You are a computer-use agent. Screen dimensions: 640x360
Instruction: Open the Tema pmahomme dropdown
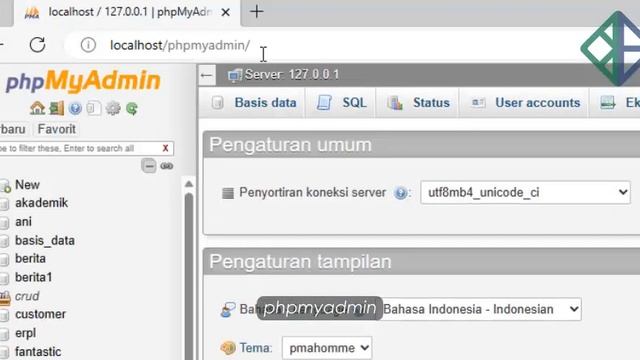coord(327,348)
